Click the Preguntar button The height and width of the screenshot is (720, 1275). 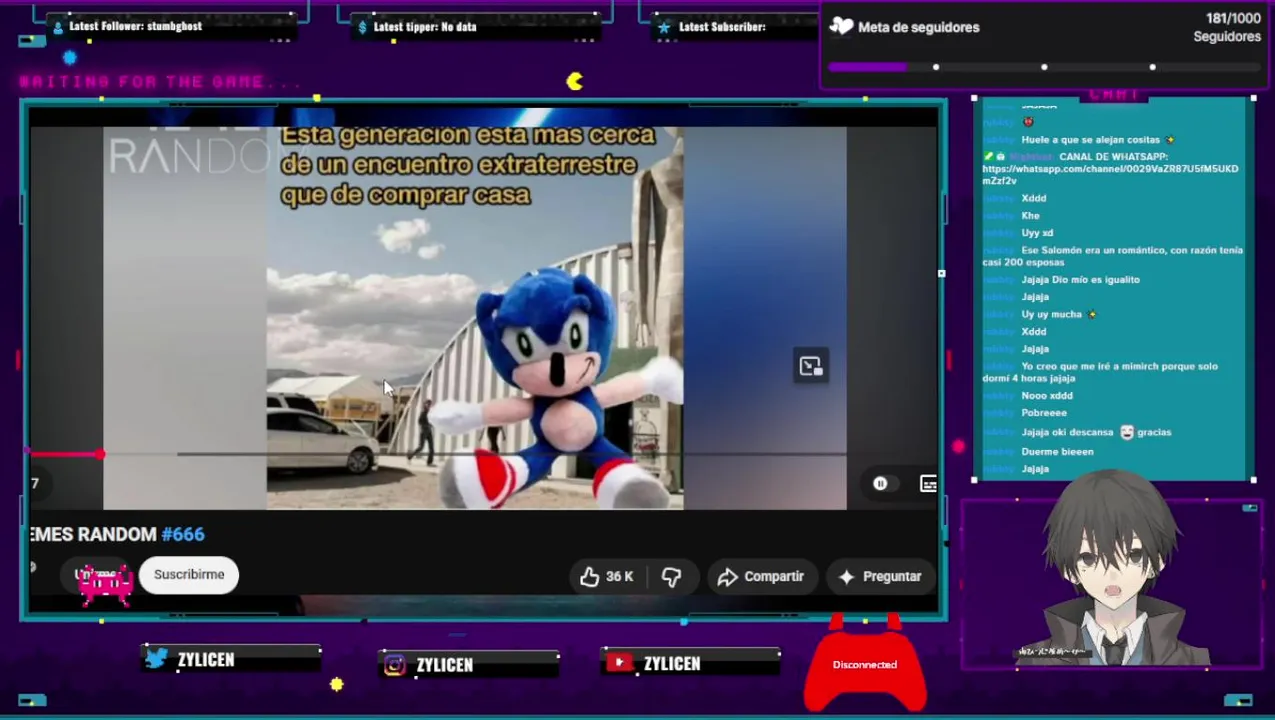(880, 576)
